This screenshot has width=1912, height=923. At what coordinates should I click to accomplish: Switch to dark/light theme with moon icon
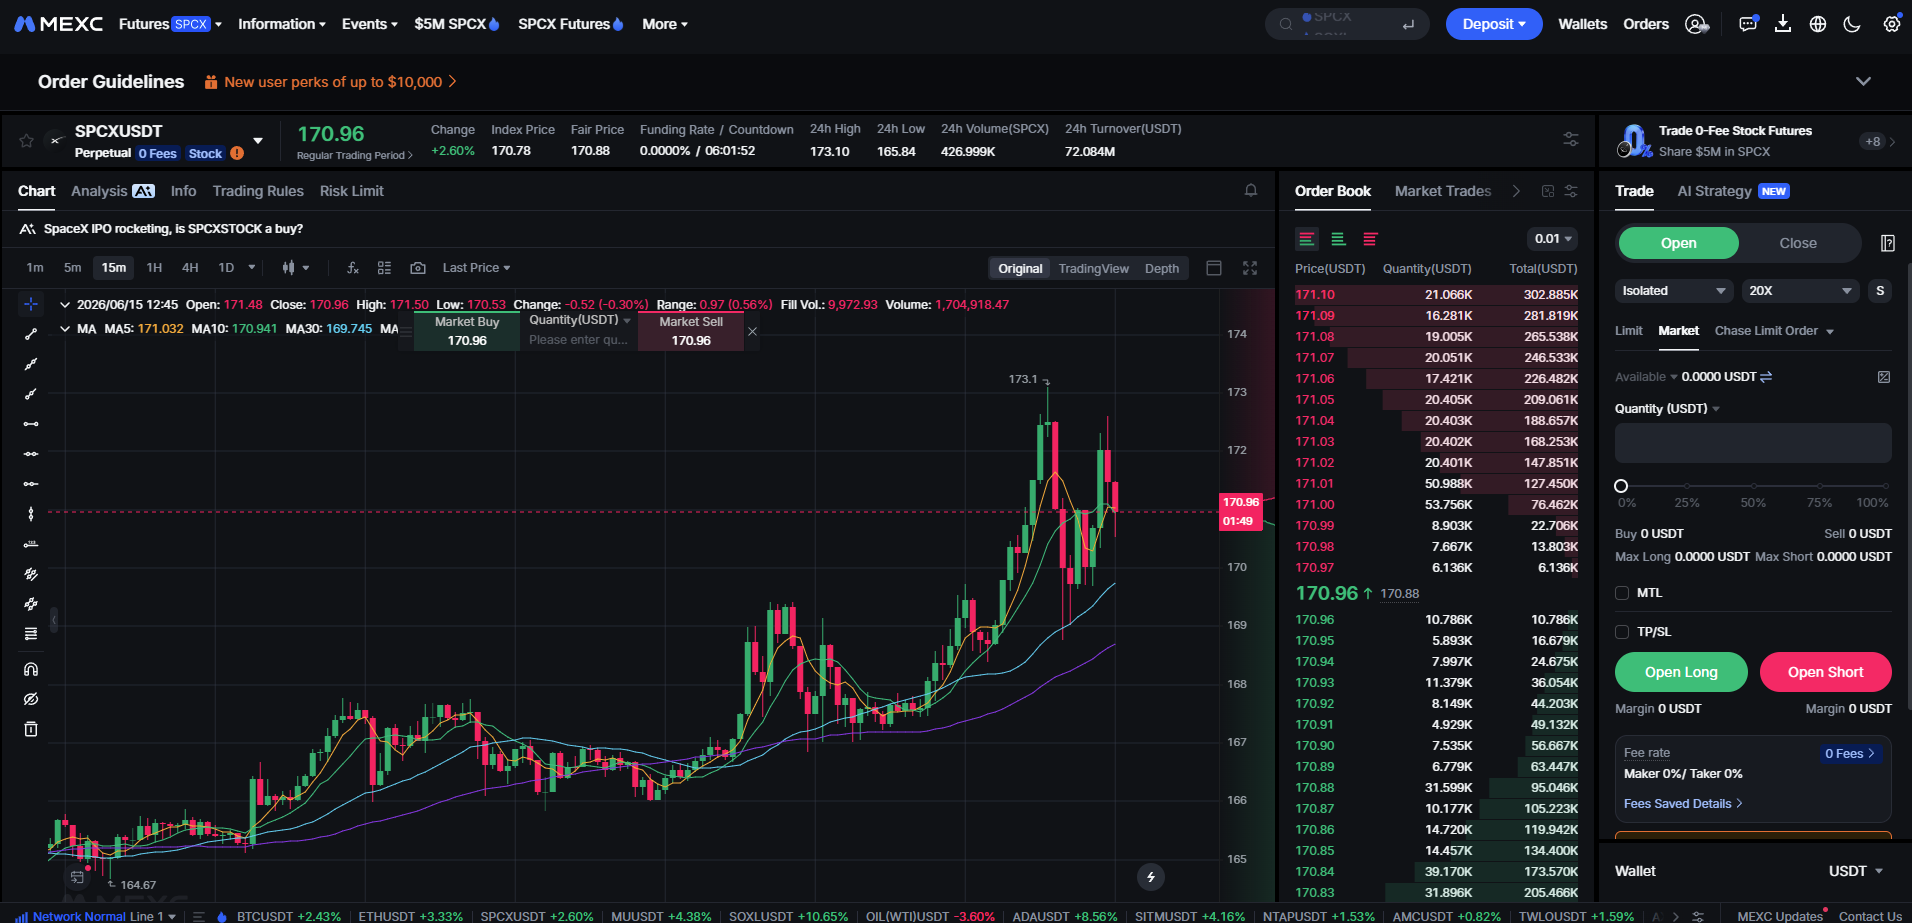pyautogui.click(x=1852, y=24)
